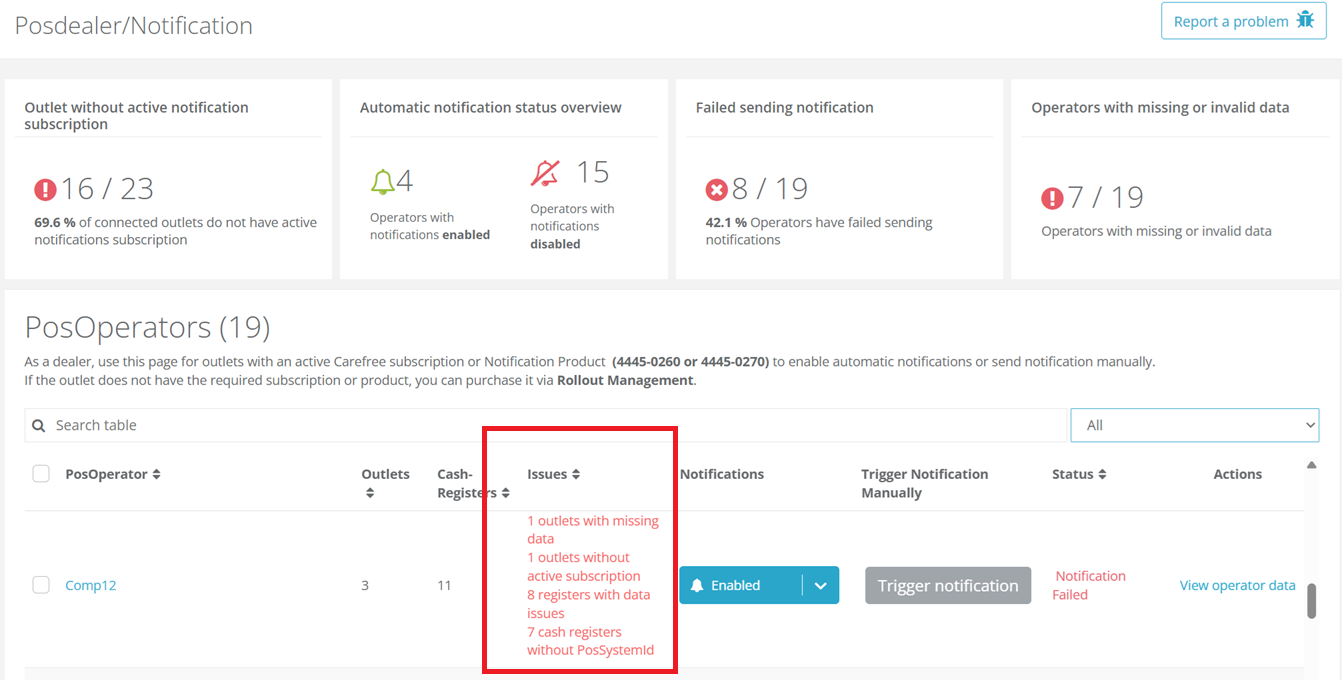This screenshot has width=1342, height=680.
Task: Click the bell icon on Enabled button
Action: 697,586
